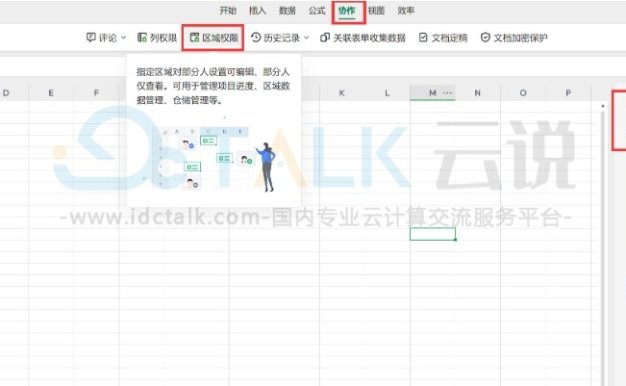Open 列权限 column permissions tool
626x386 pixels.
(157, 38)
